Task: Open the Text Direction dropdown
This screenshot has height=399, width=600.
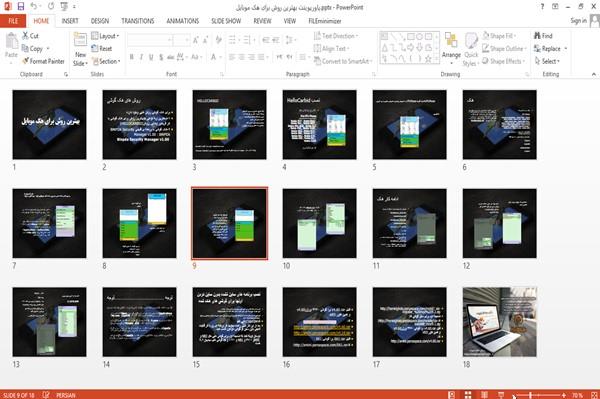Action: coord(336,36)
